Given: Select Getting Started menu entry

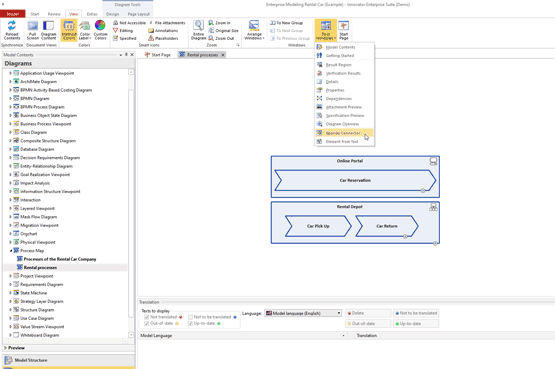Looking at the screenshot, I should pyautogui.click(x=344, y=56).
